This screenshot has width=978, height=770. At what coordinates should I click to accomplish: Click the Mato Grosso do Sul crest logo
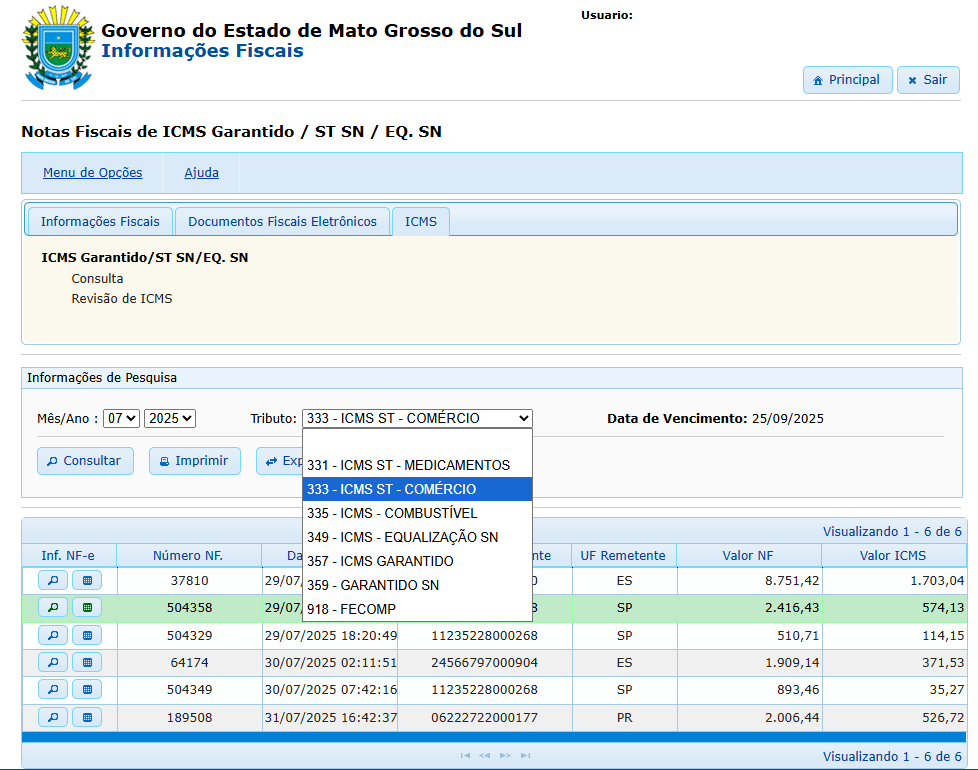click(57, 47)
